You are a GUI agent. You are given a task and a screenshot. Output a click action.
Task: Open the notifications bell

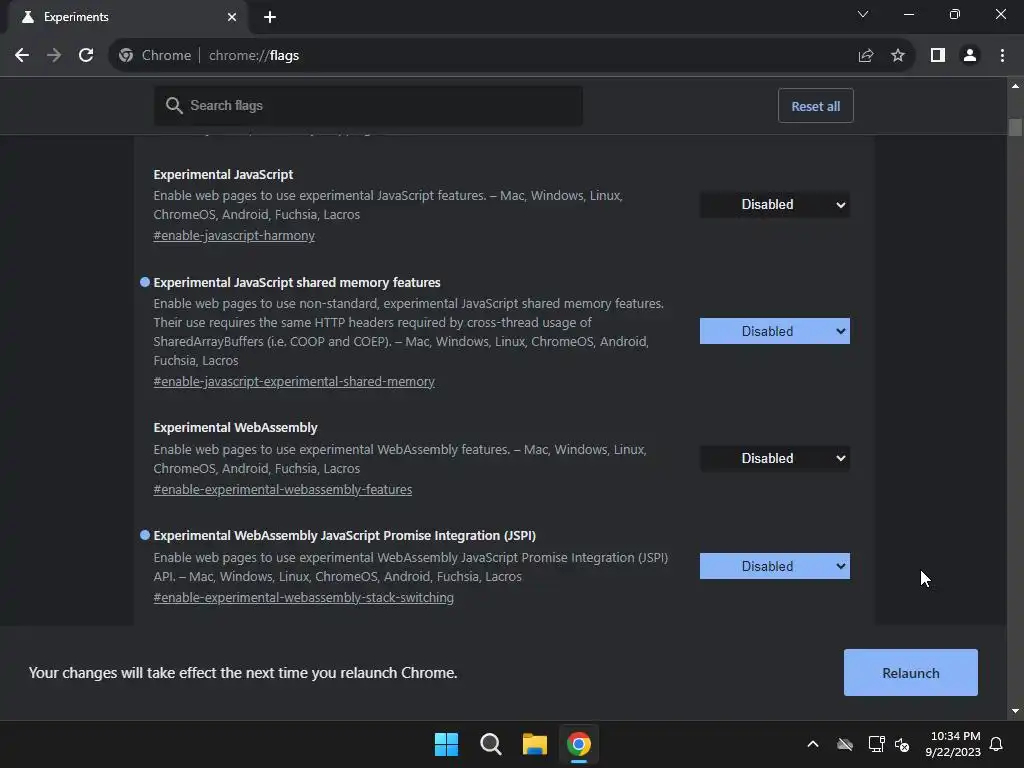click(997, 744)
